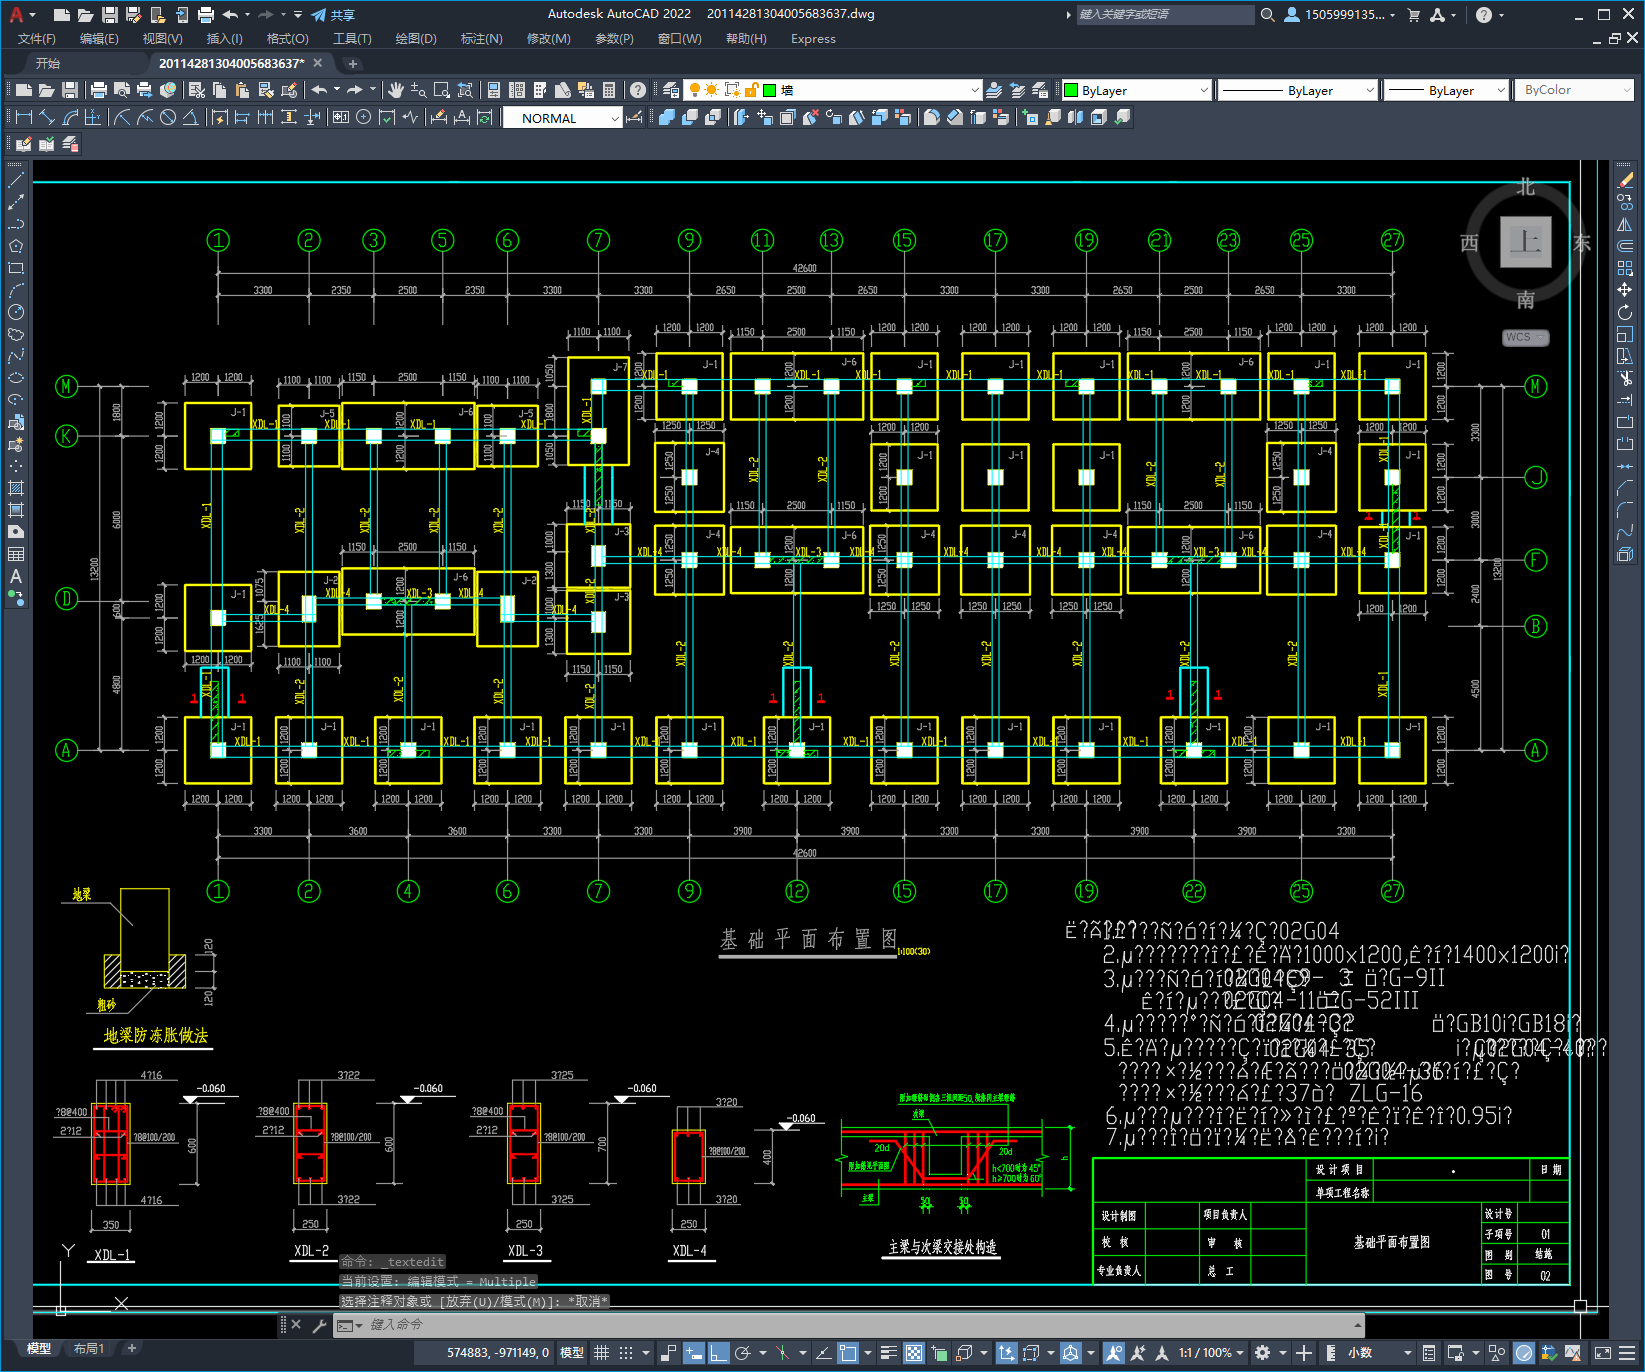Switch to the 模型 model tab

point(39,1349)
